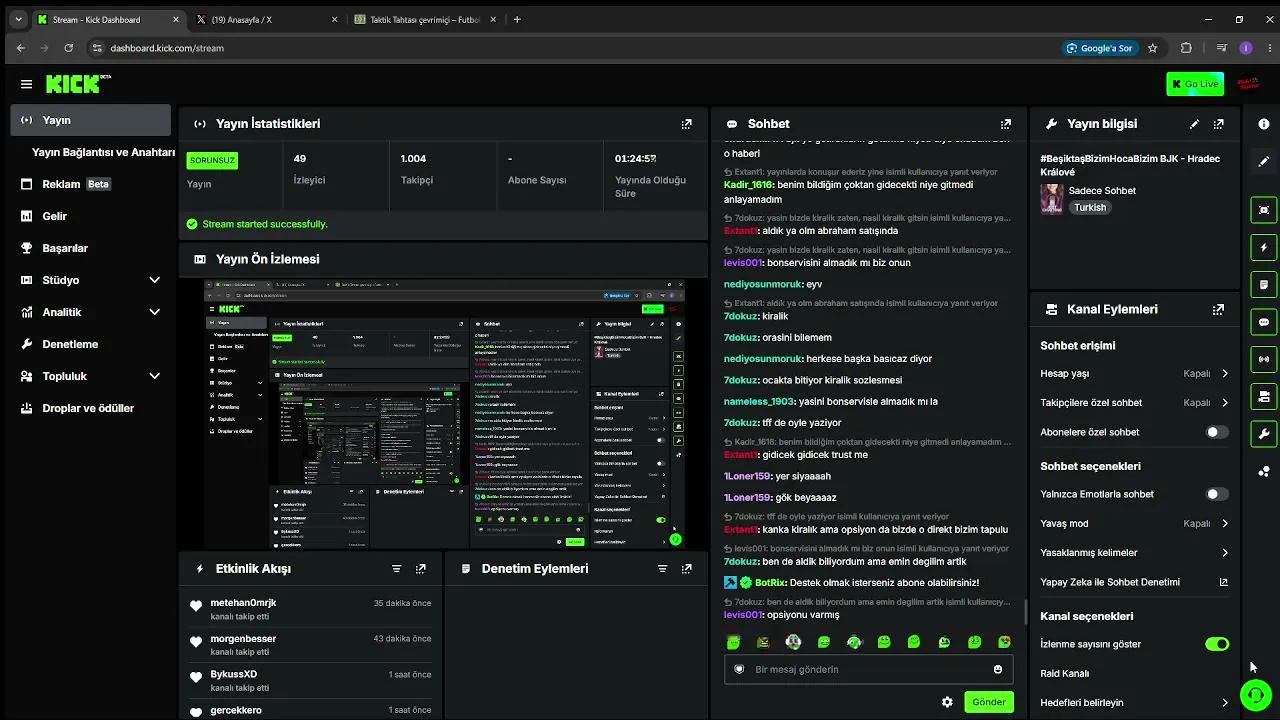Click metehan0mrjk in activity feed
Screen dimensions: 1280x720
(x=243, y=603)
